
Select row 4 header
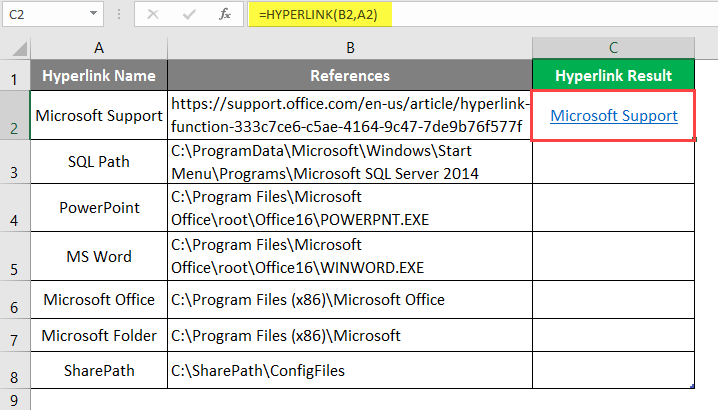pyautogui.click(x=15, y=208)
